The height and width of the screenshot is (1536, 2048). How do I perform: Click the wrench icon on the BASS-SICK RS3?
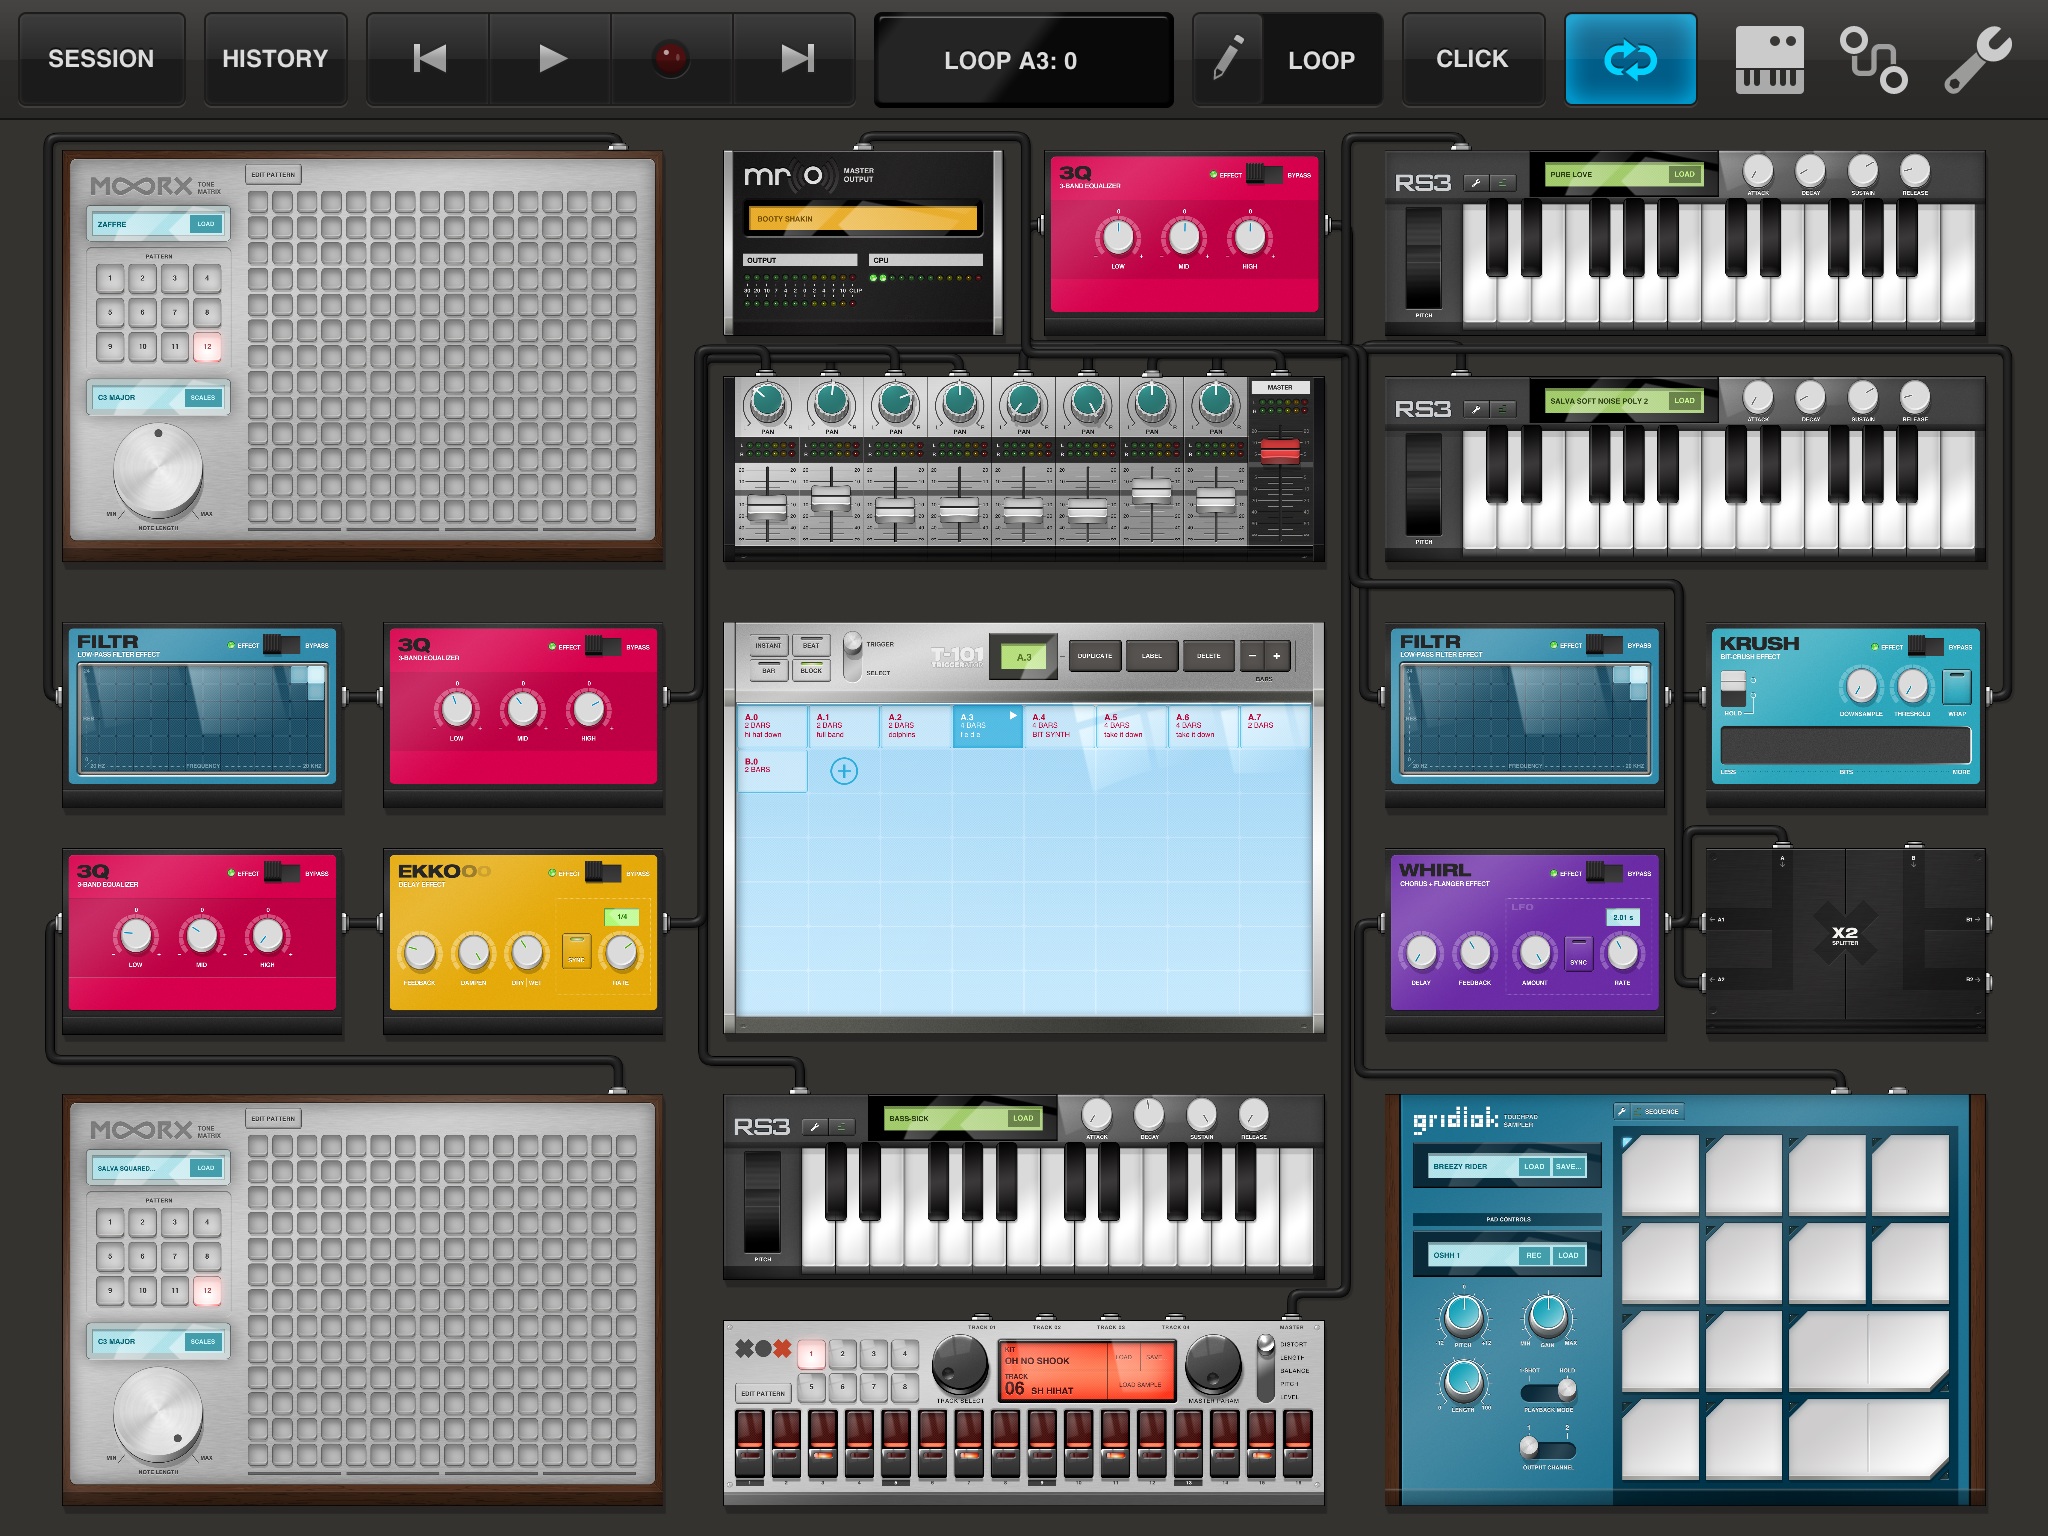coord(815,1127)
